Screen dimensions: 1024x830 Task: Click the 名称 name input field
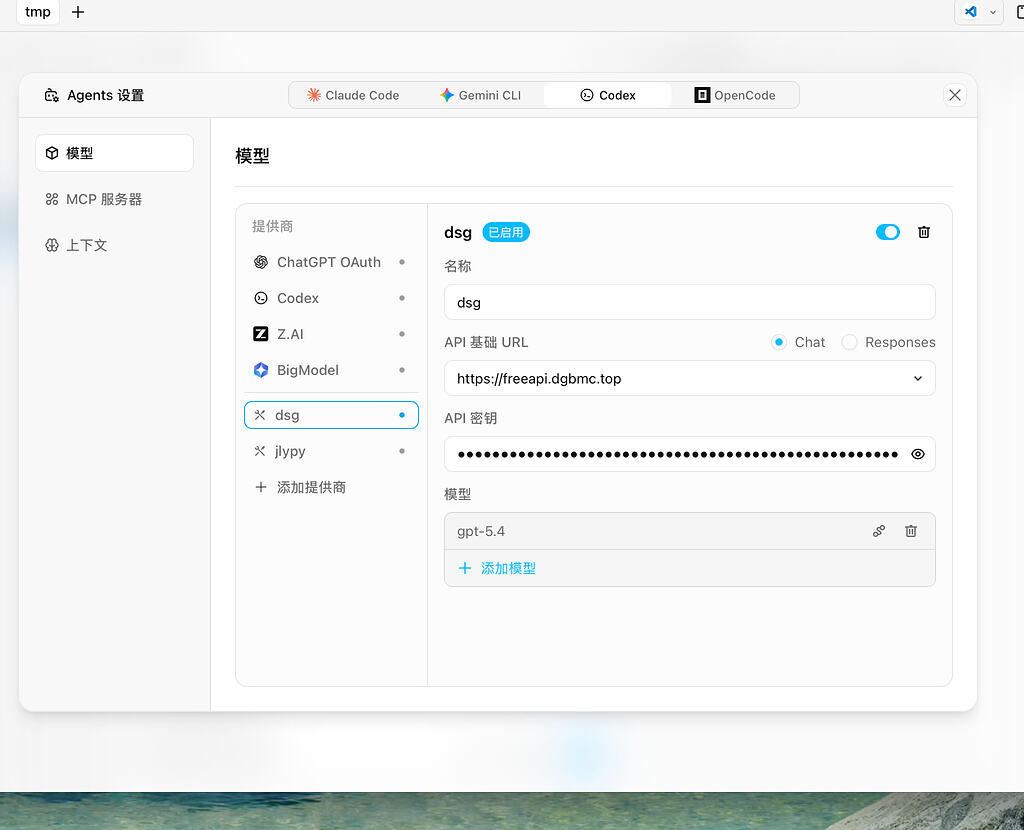pyautogui.click(x=690, y=302)
